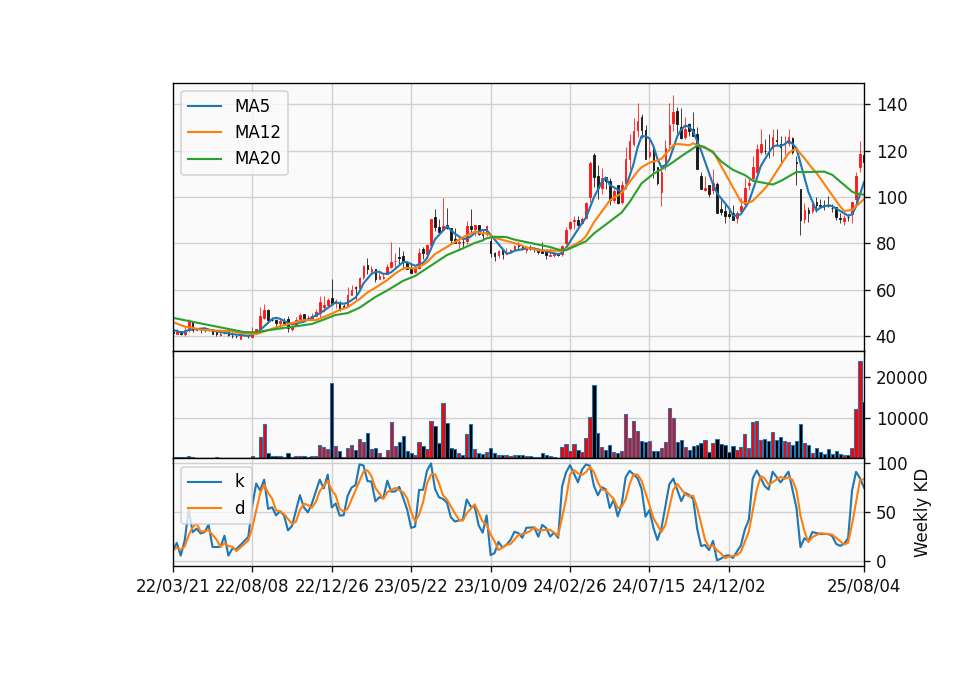Click the 40 price axis label
The image size is (960, 690).
click(887, 337)
